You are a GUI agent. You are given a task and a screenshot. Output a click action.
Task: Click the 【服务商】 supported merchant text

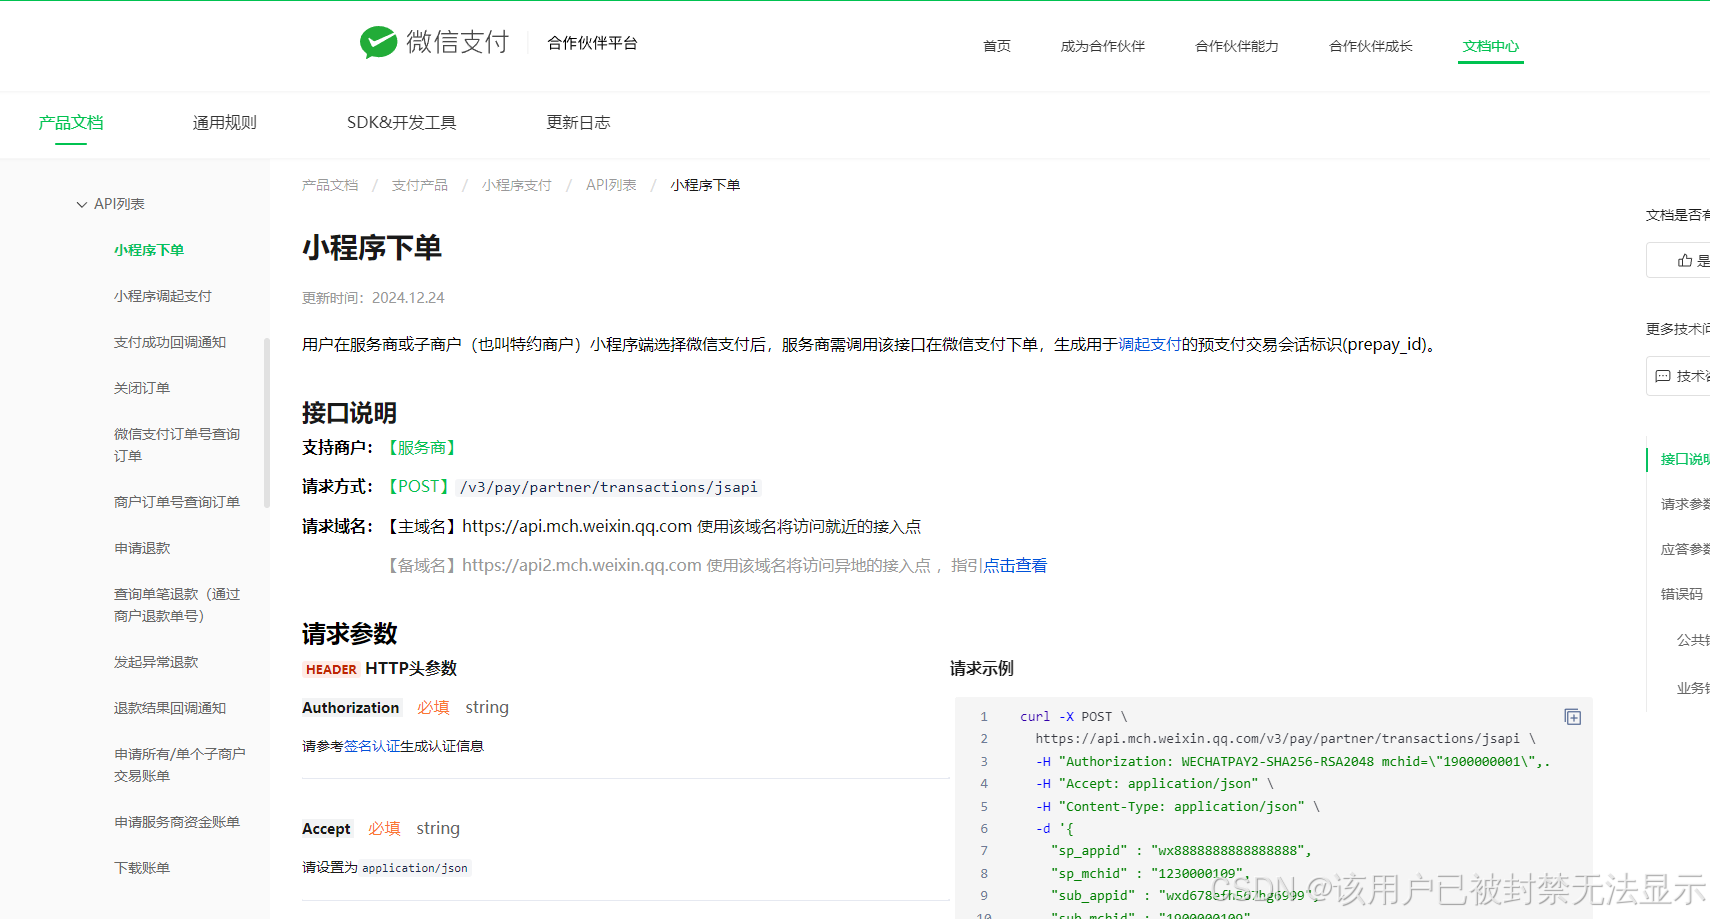pos(422,447)
